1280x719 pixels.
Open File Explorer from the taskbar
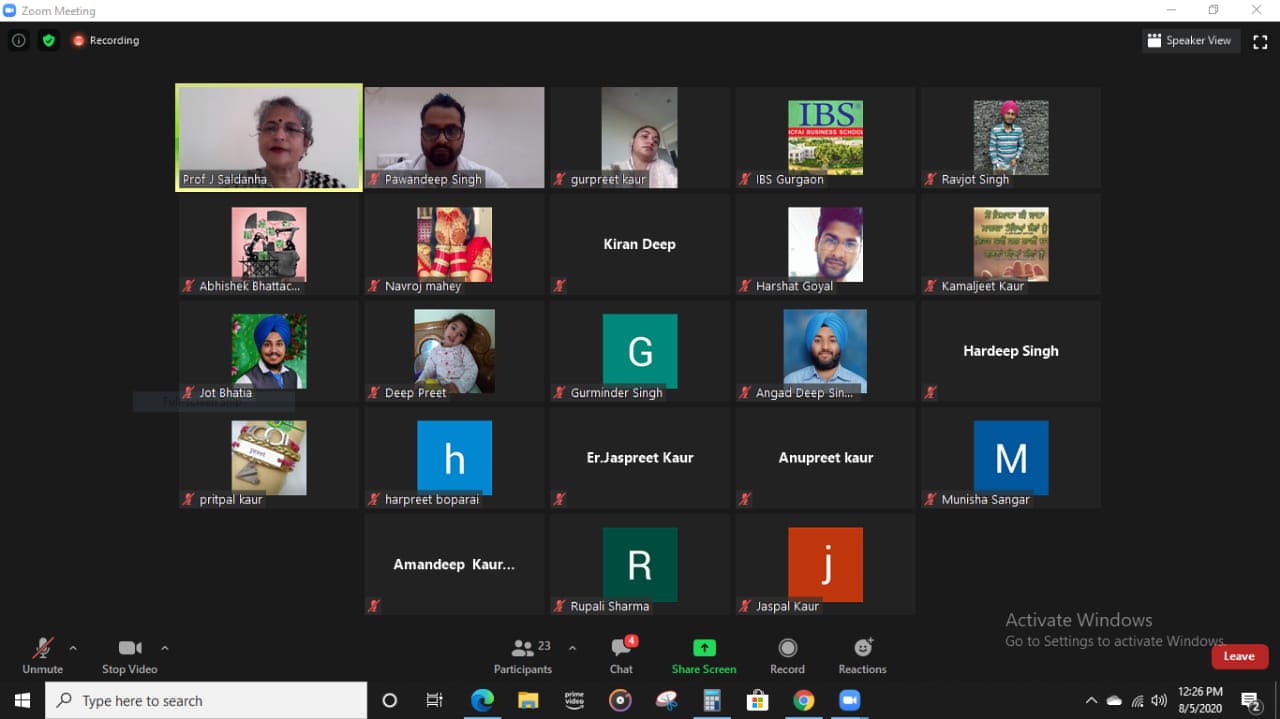[x=528, y=700]
